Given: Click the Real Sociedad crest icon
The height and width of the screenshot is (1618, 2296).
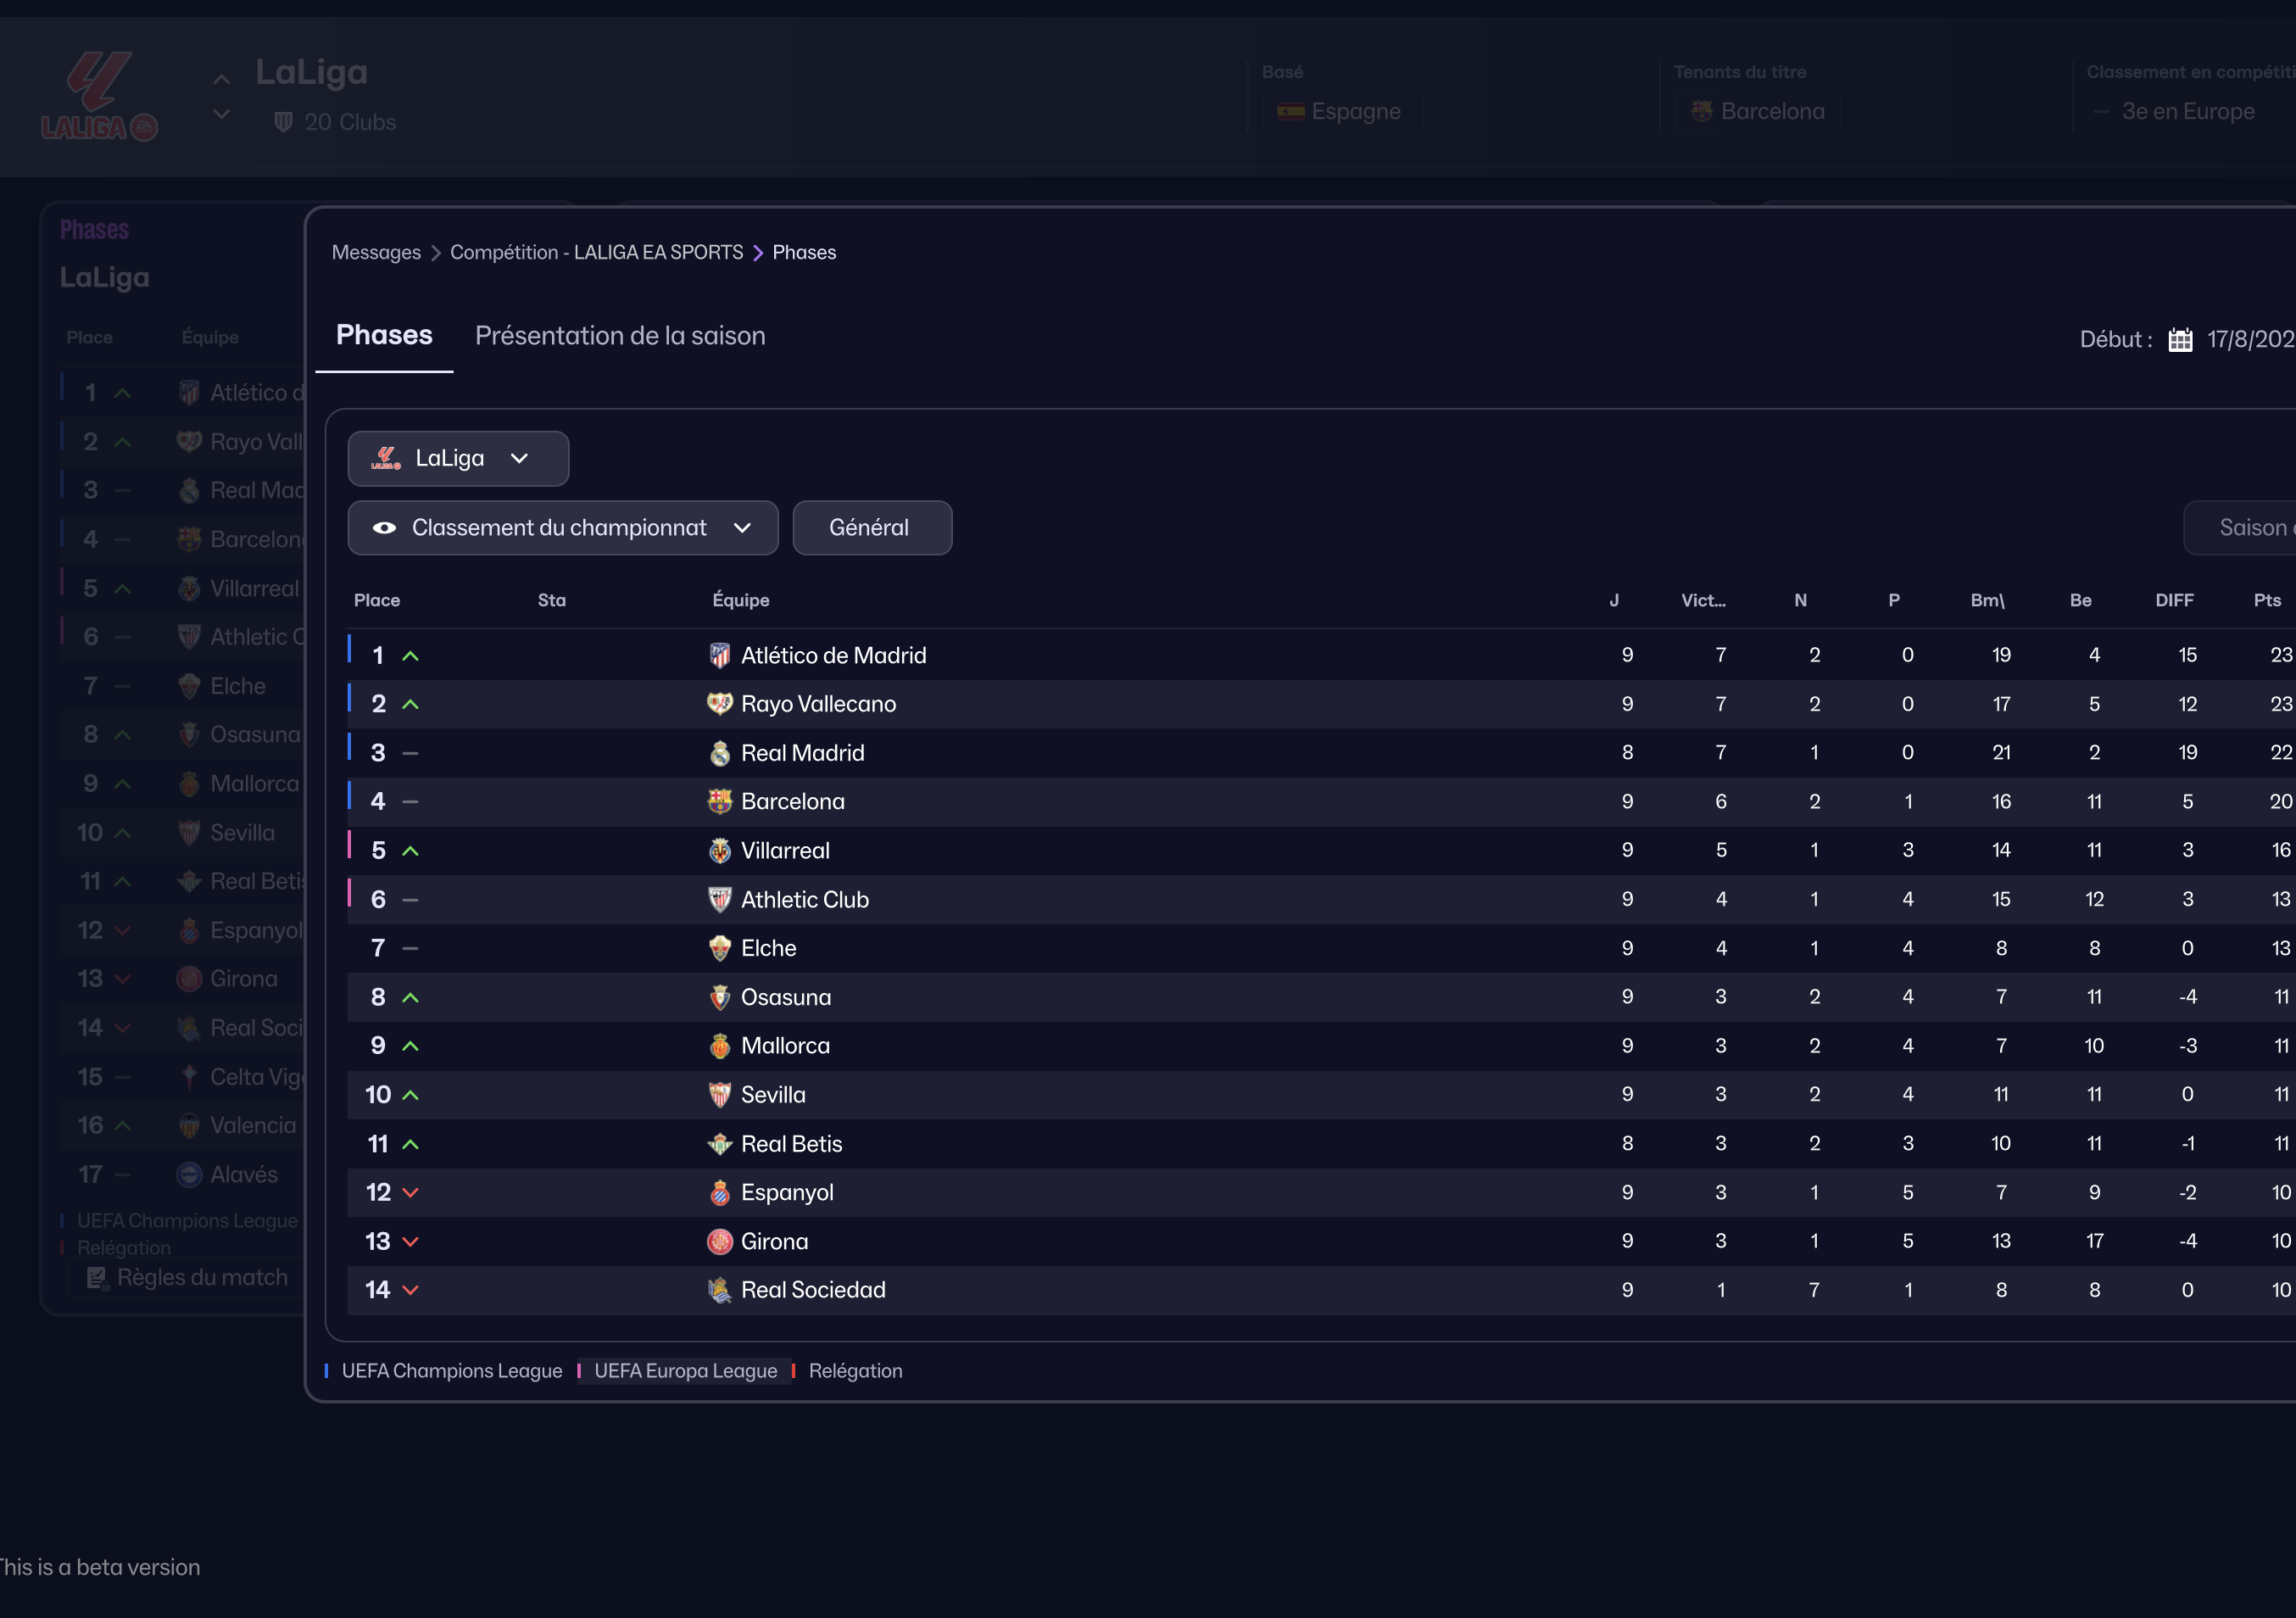Looking at the screenshot, I should tap(719, 1290).
